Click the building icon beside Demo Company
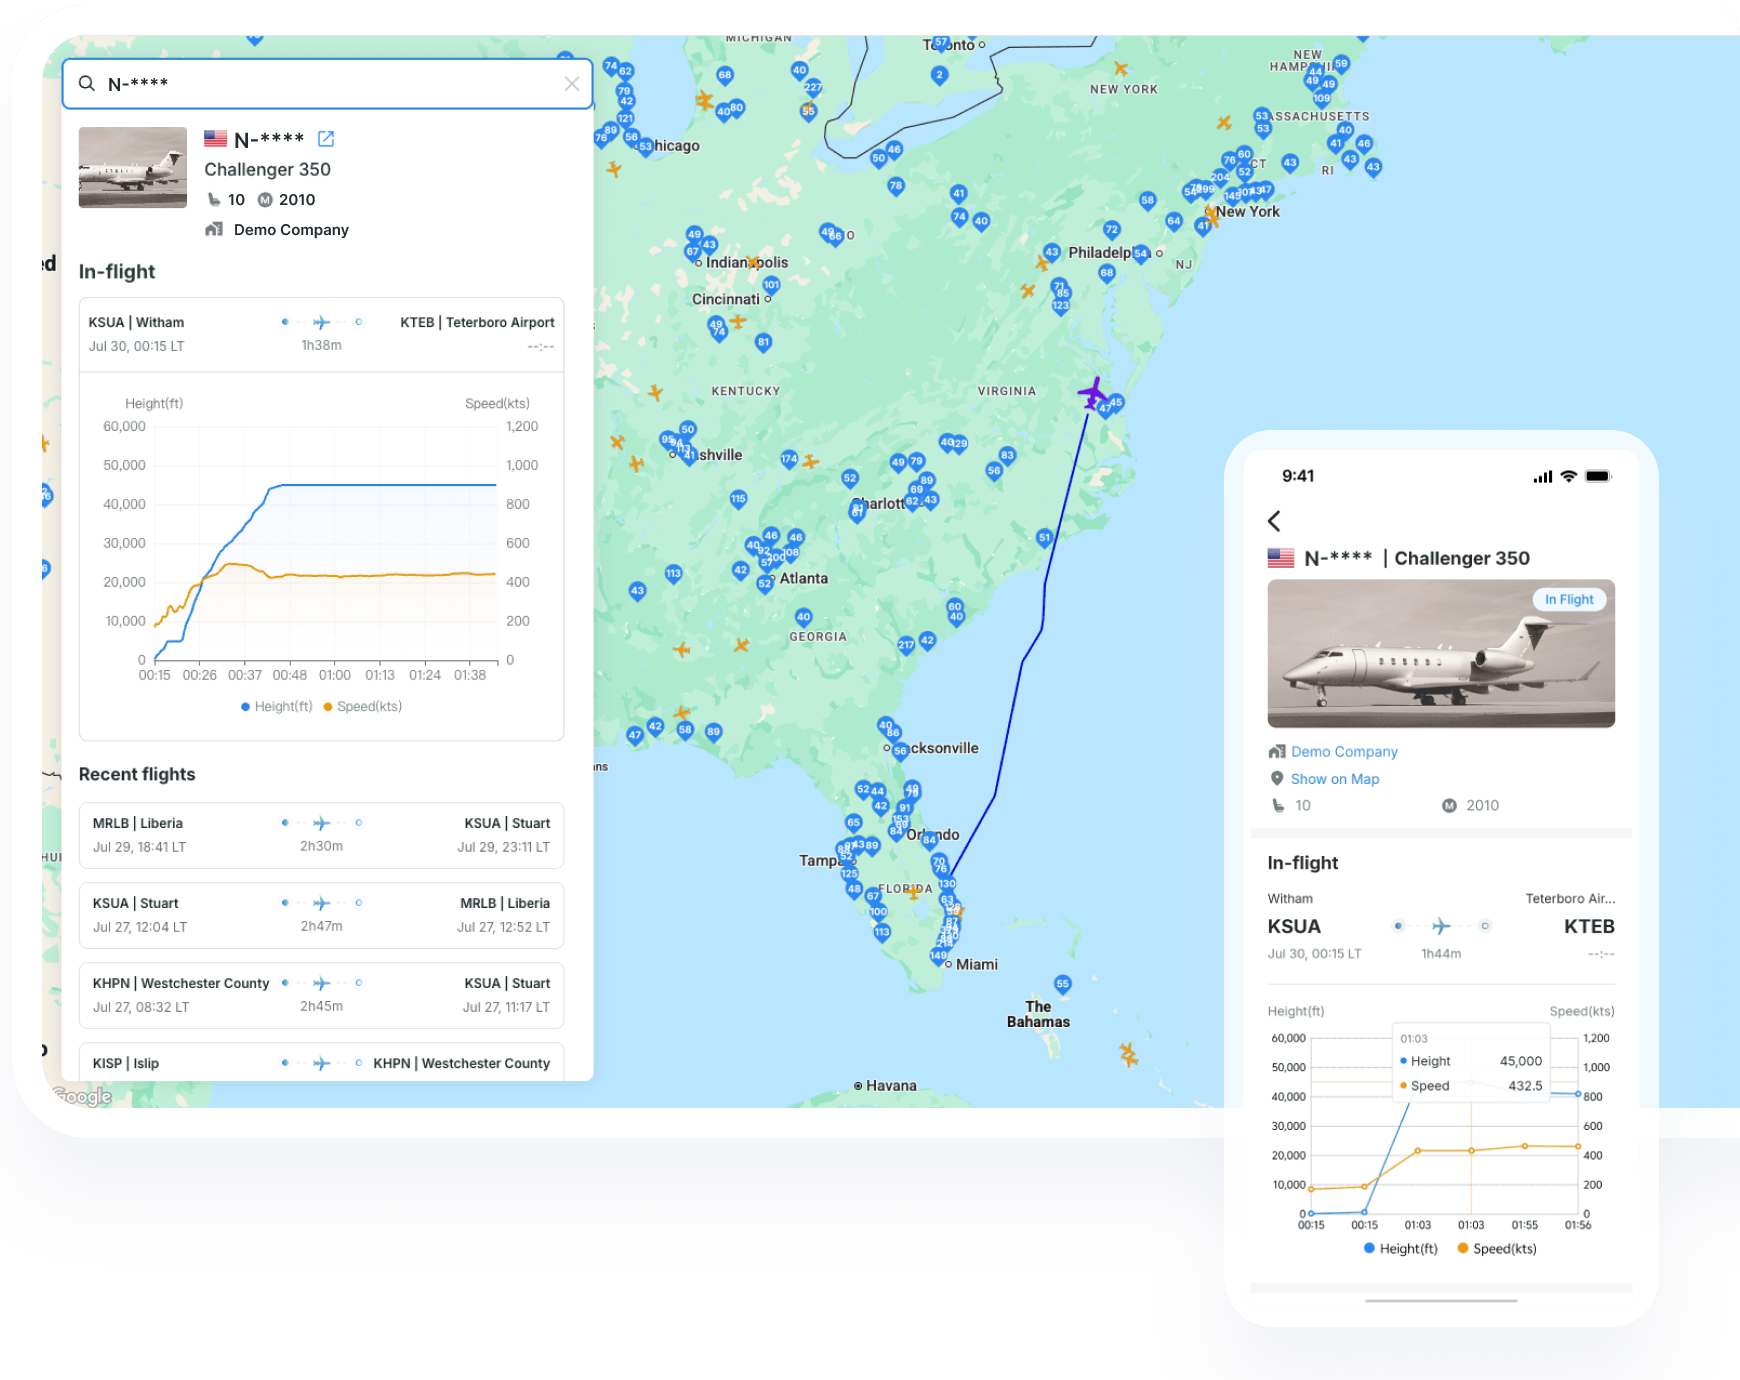Image resolution: width=1740 pixels, height=1380 pixels. (x=212, y=229)
